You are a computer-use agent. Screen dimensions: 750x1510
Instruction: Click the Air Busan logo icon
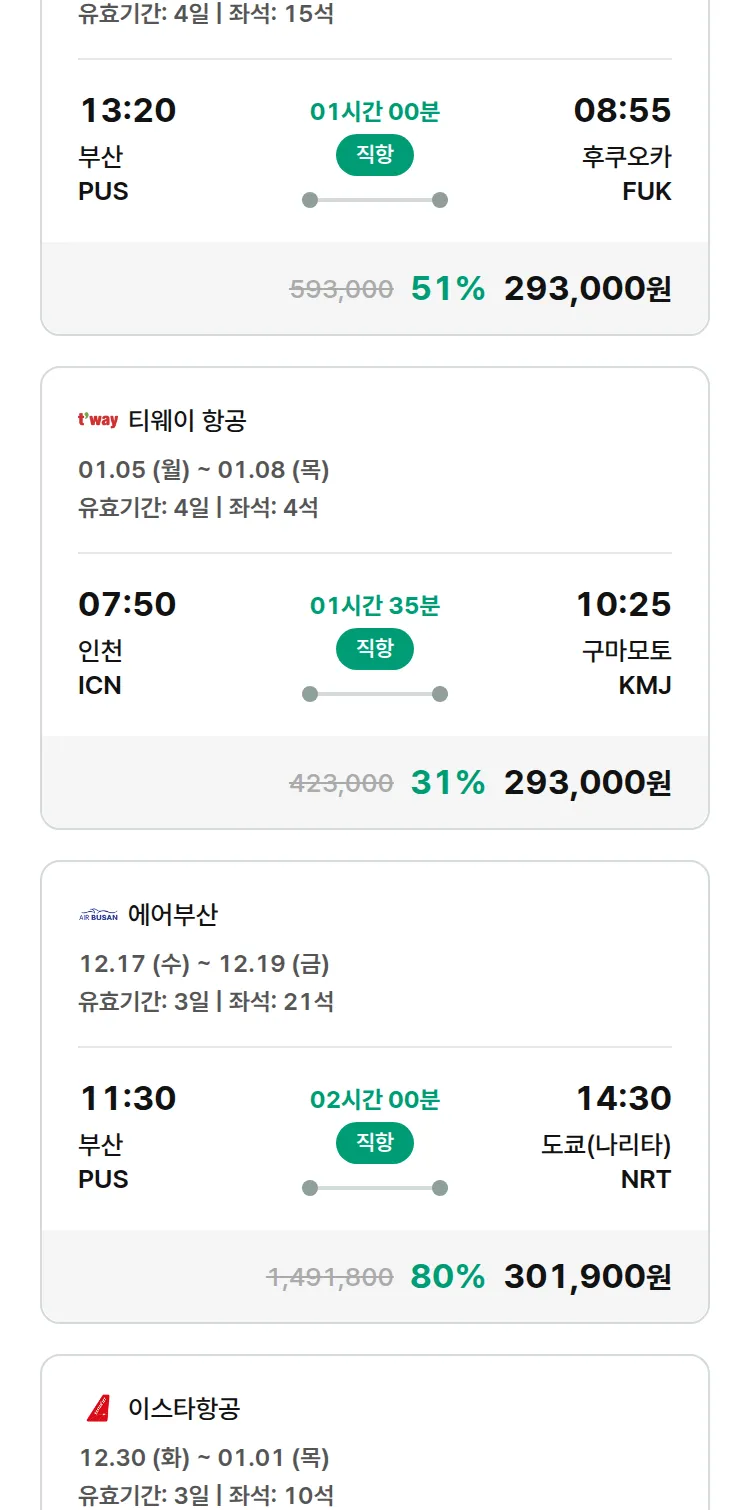pyautogui.click(x=98, y=915)
